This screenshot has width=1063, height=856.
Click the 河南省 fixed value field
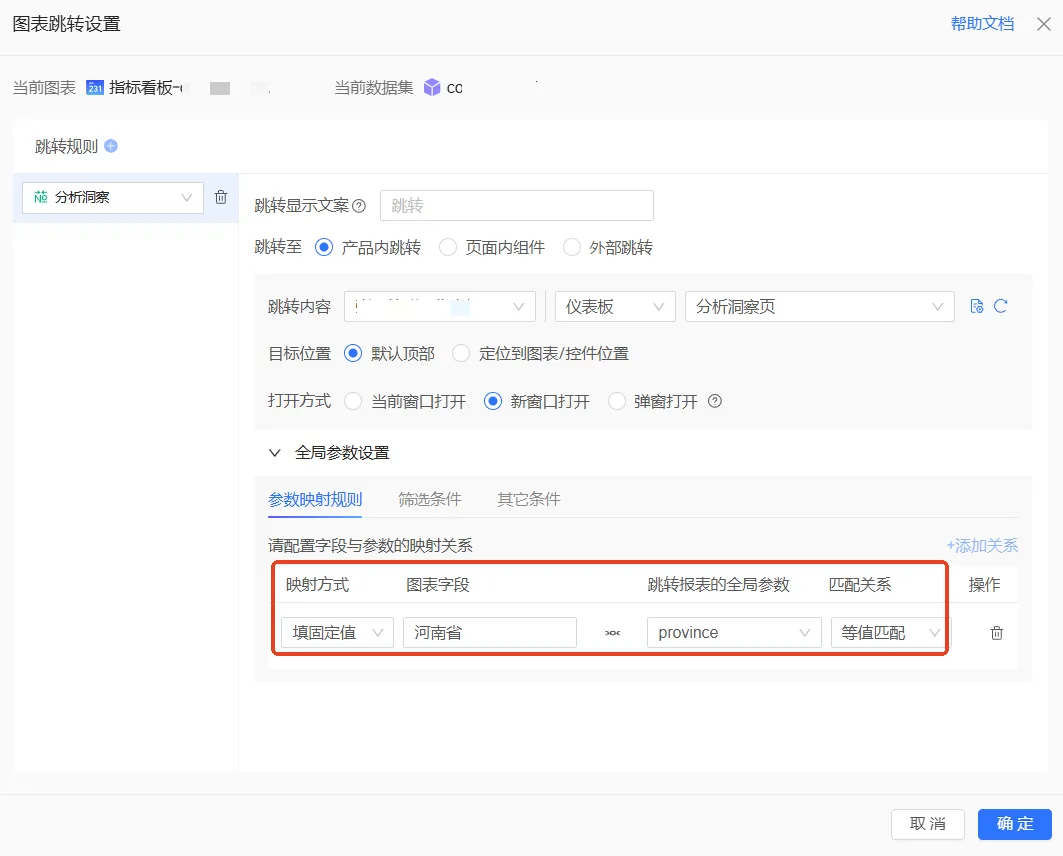click(490, 633)
